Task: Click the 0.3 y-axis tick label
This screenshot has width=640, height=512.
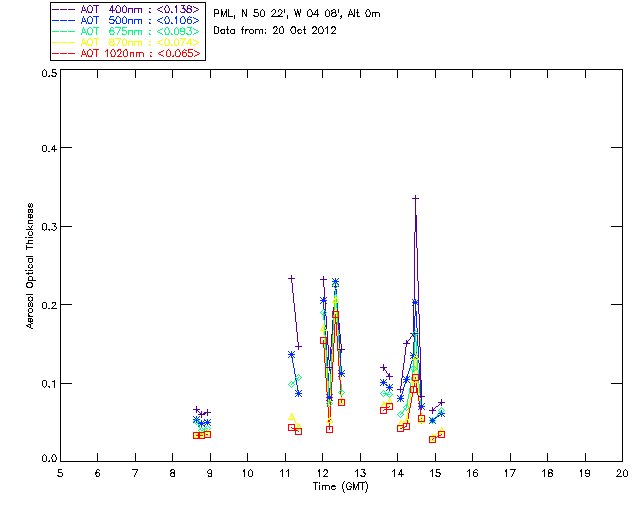Action: 49,226
